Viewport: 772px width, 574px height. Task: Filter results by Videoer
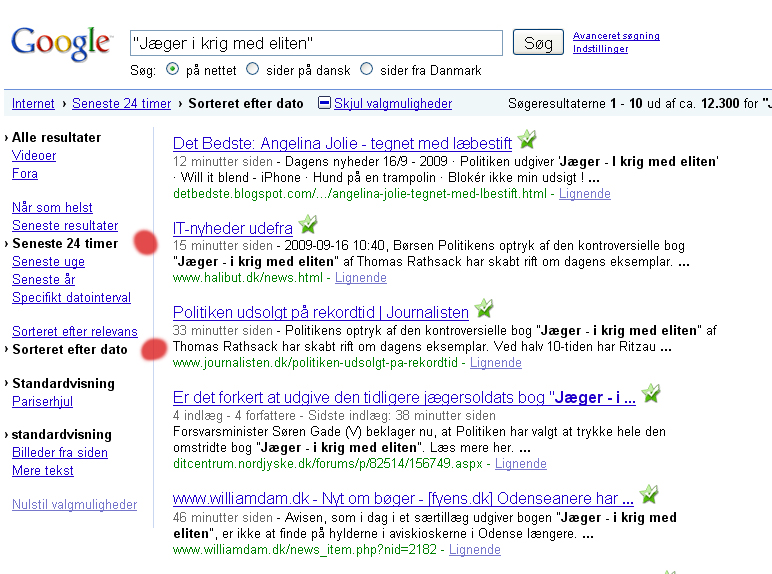tap(34, 156)
